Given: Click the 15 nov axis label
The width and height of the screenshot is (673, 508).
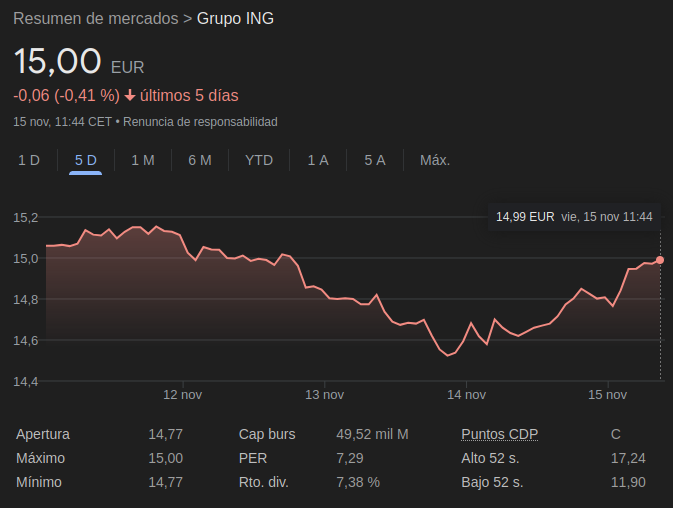Looking at the screenshot, I should [x=607, y=395].
